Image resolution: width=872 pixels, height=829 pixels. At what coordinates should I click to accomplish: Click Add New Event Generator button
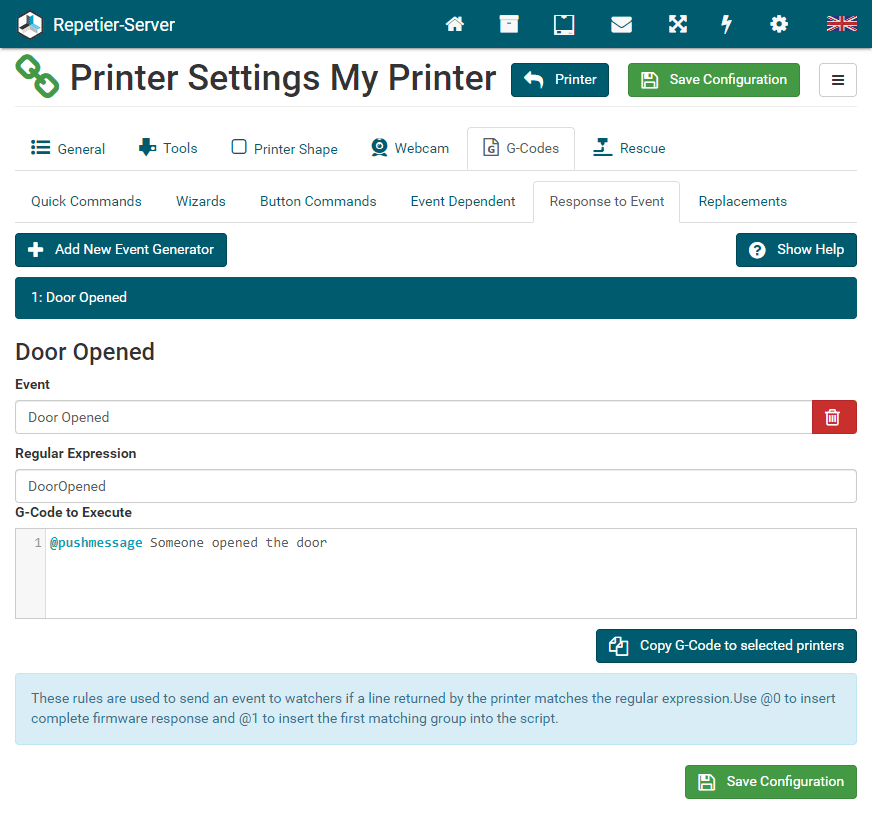(x=121, y=250)
